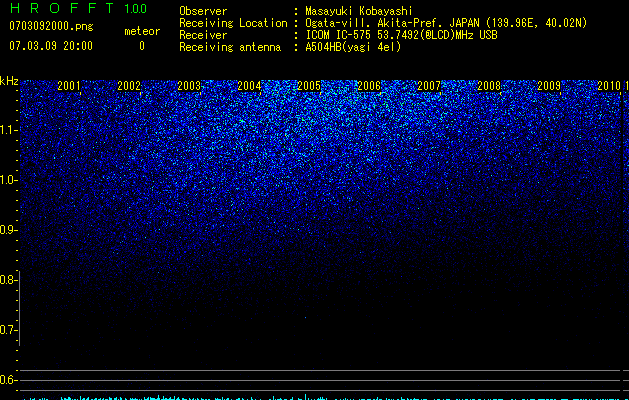Click the meteor label
Screen dimensions: 629x400
click(142, 31)
